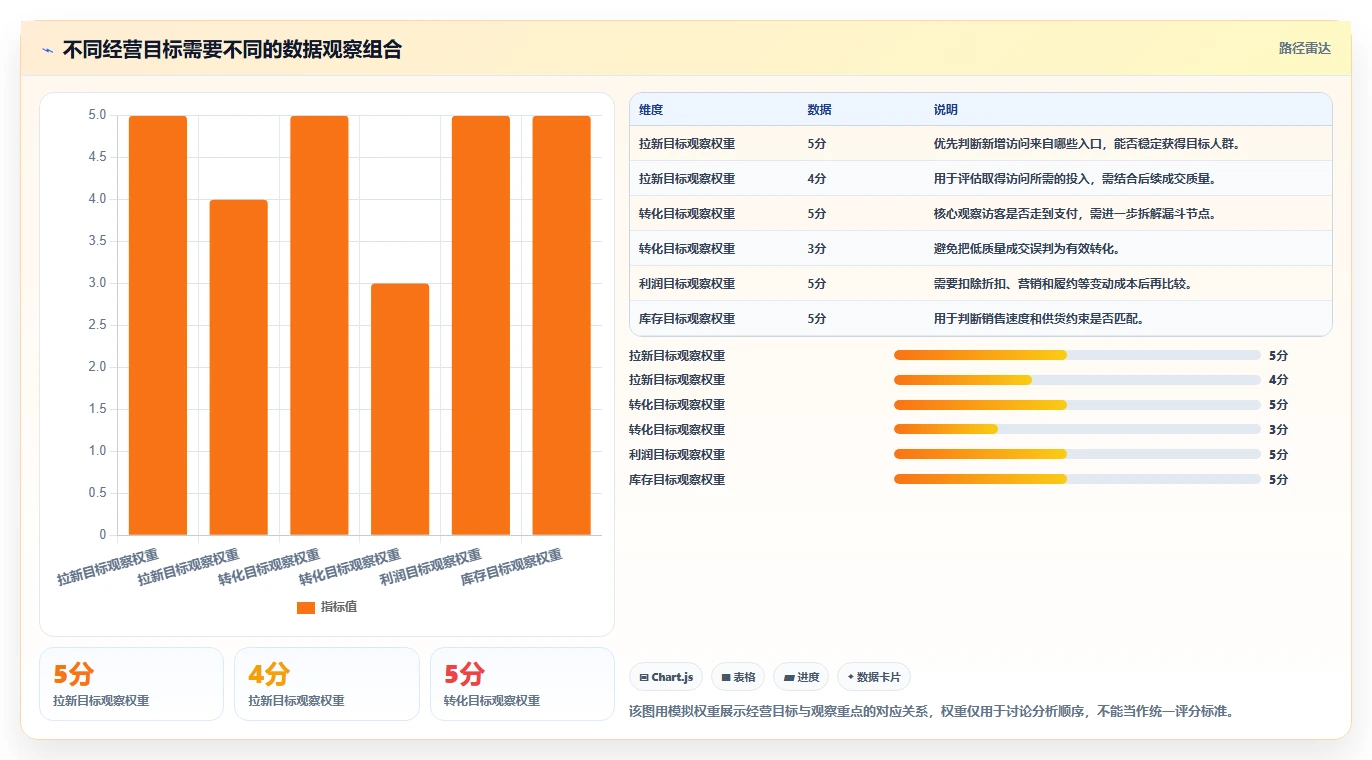
Task: Click the 转化目标观察权重 chart bar reaching 3.0
Action: point(400,409)
